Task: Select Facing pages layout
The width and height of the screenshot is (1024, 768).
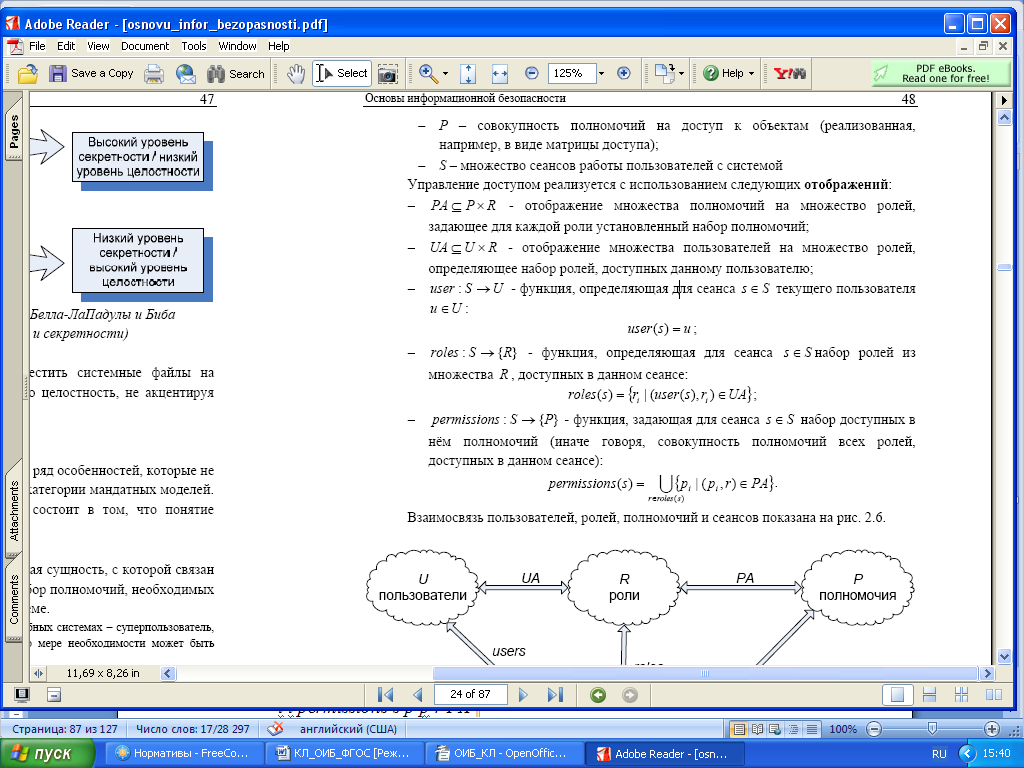Action: 993,695
